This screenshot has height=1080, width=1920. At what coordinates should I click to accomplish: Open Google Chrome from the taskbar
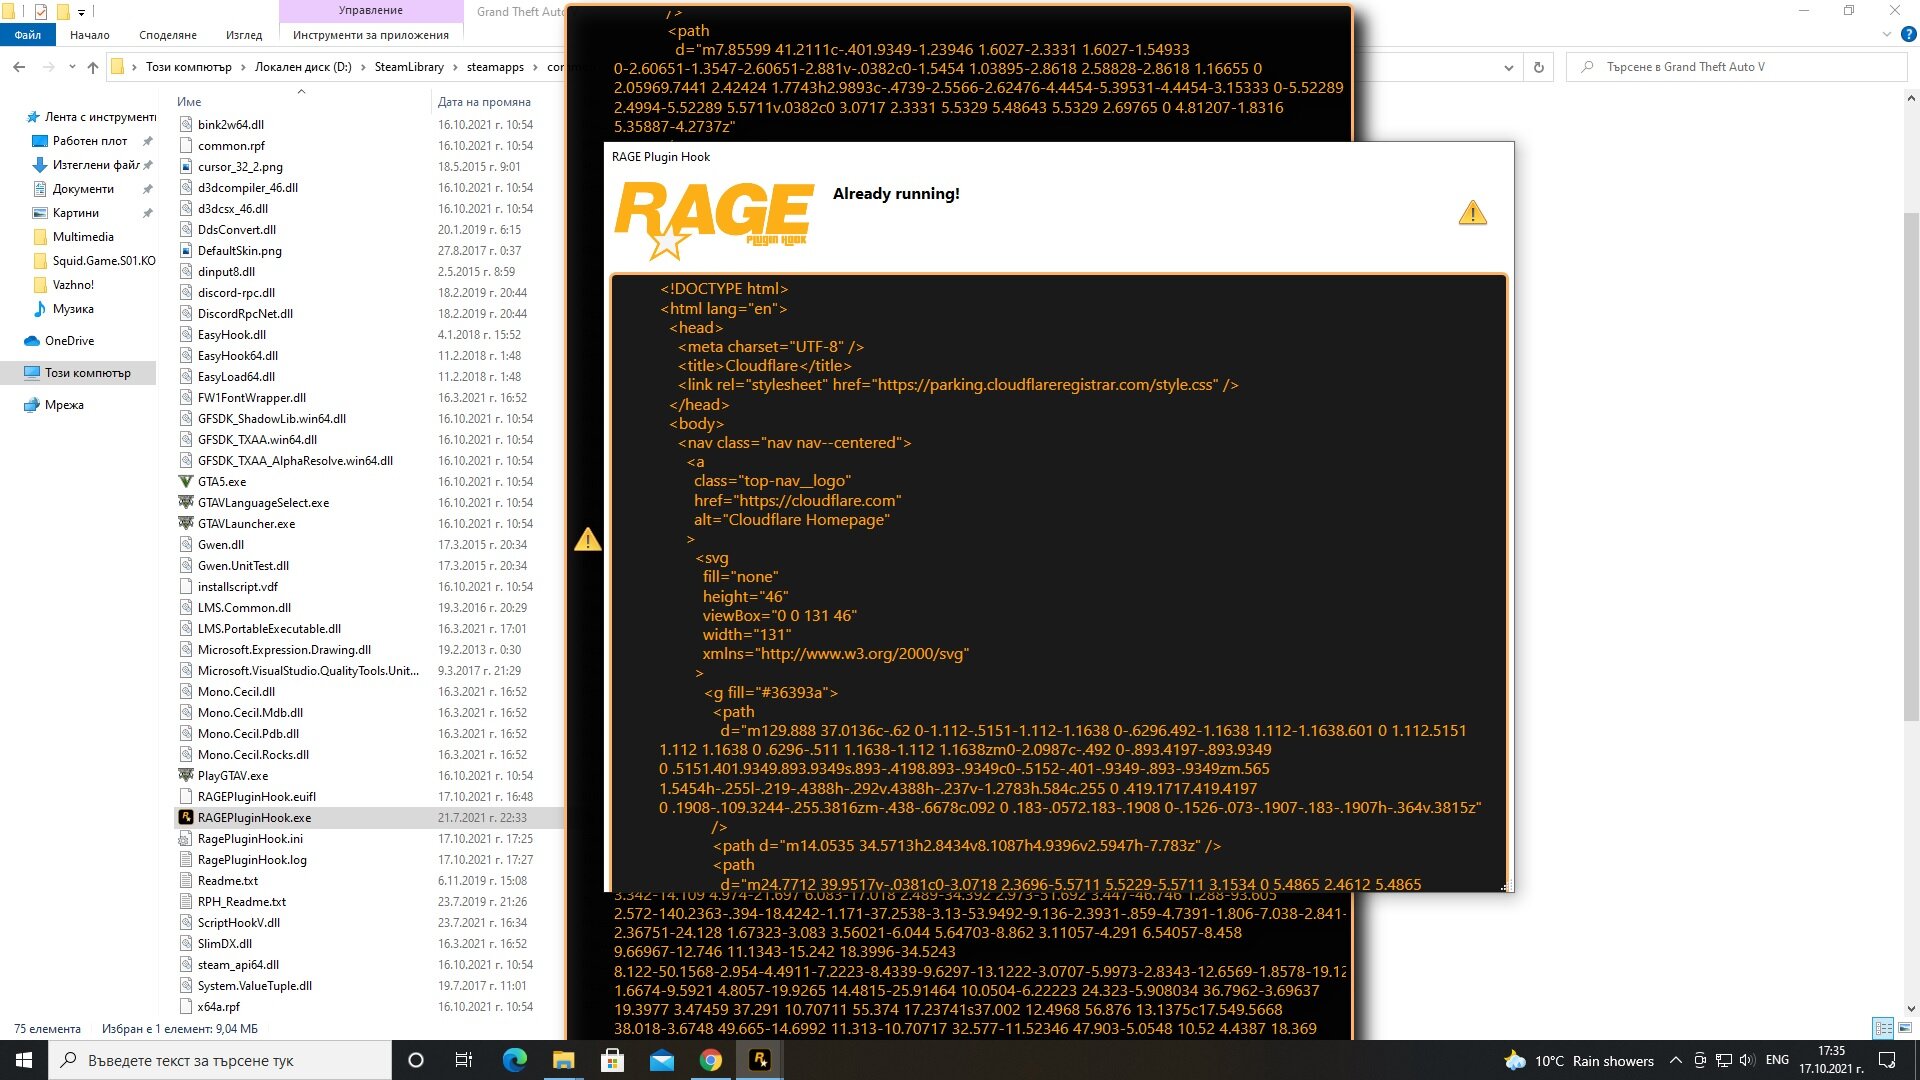click(x=711, y=1060)
